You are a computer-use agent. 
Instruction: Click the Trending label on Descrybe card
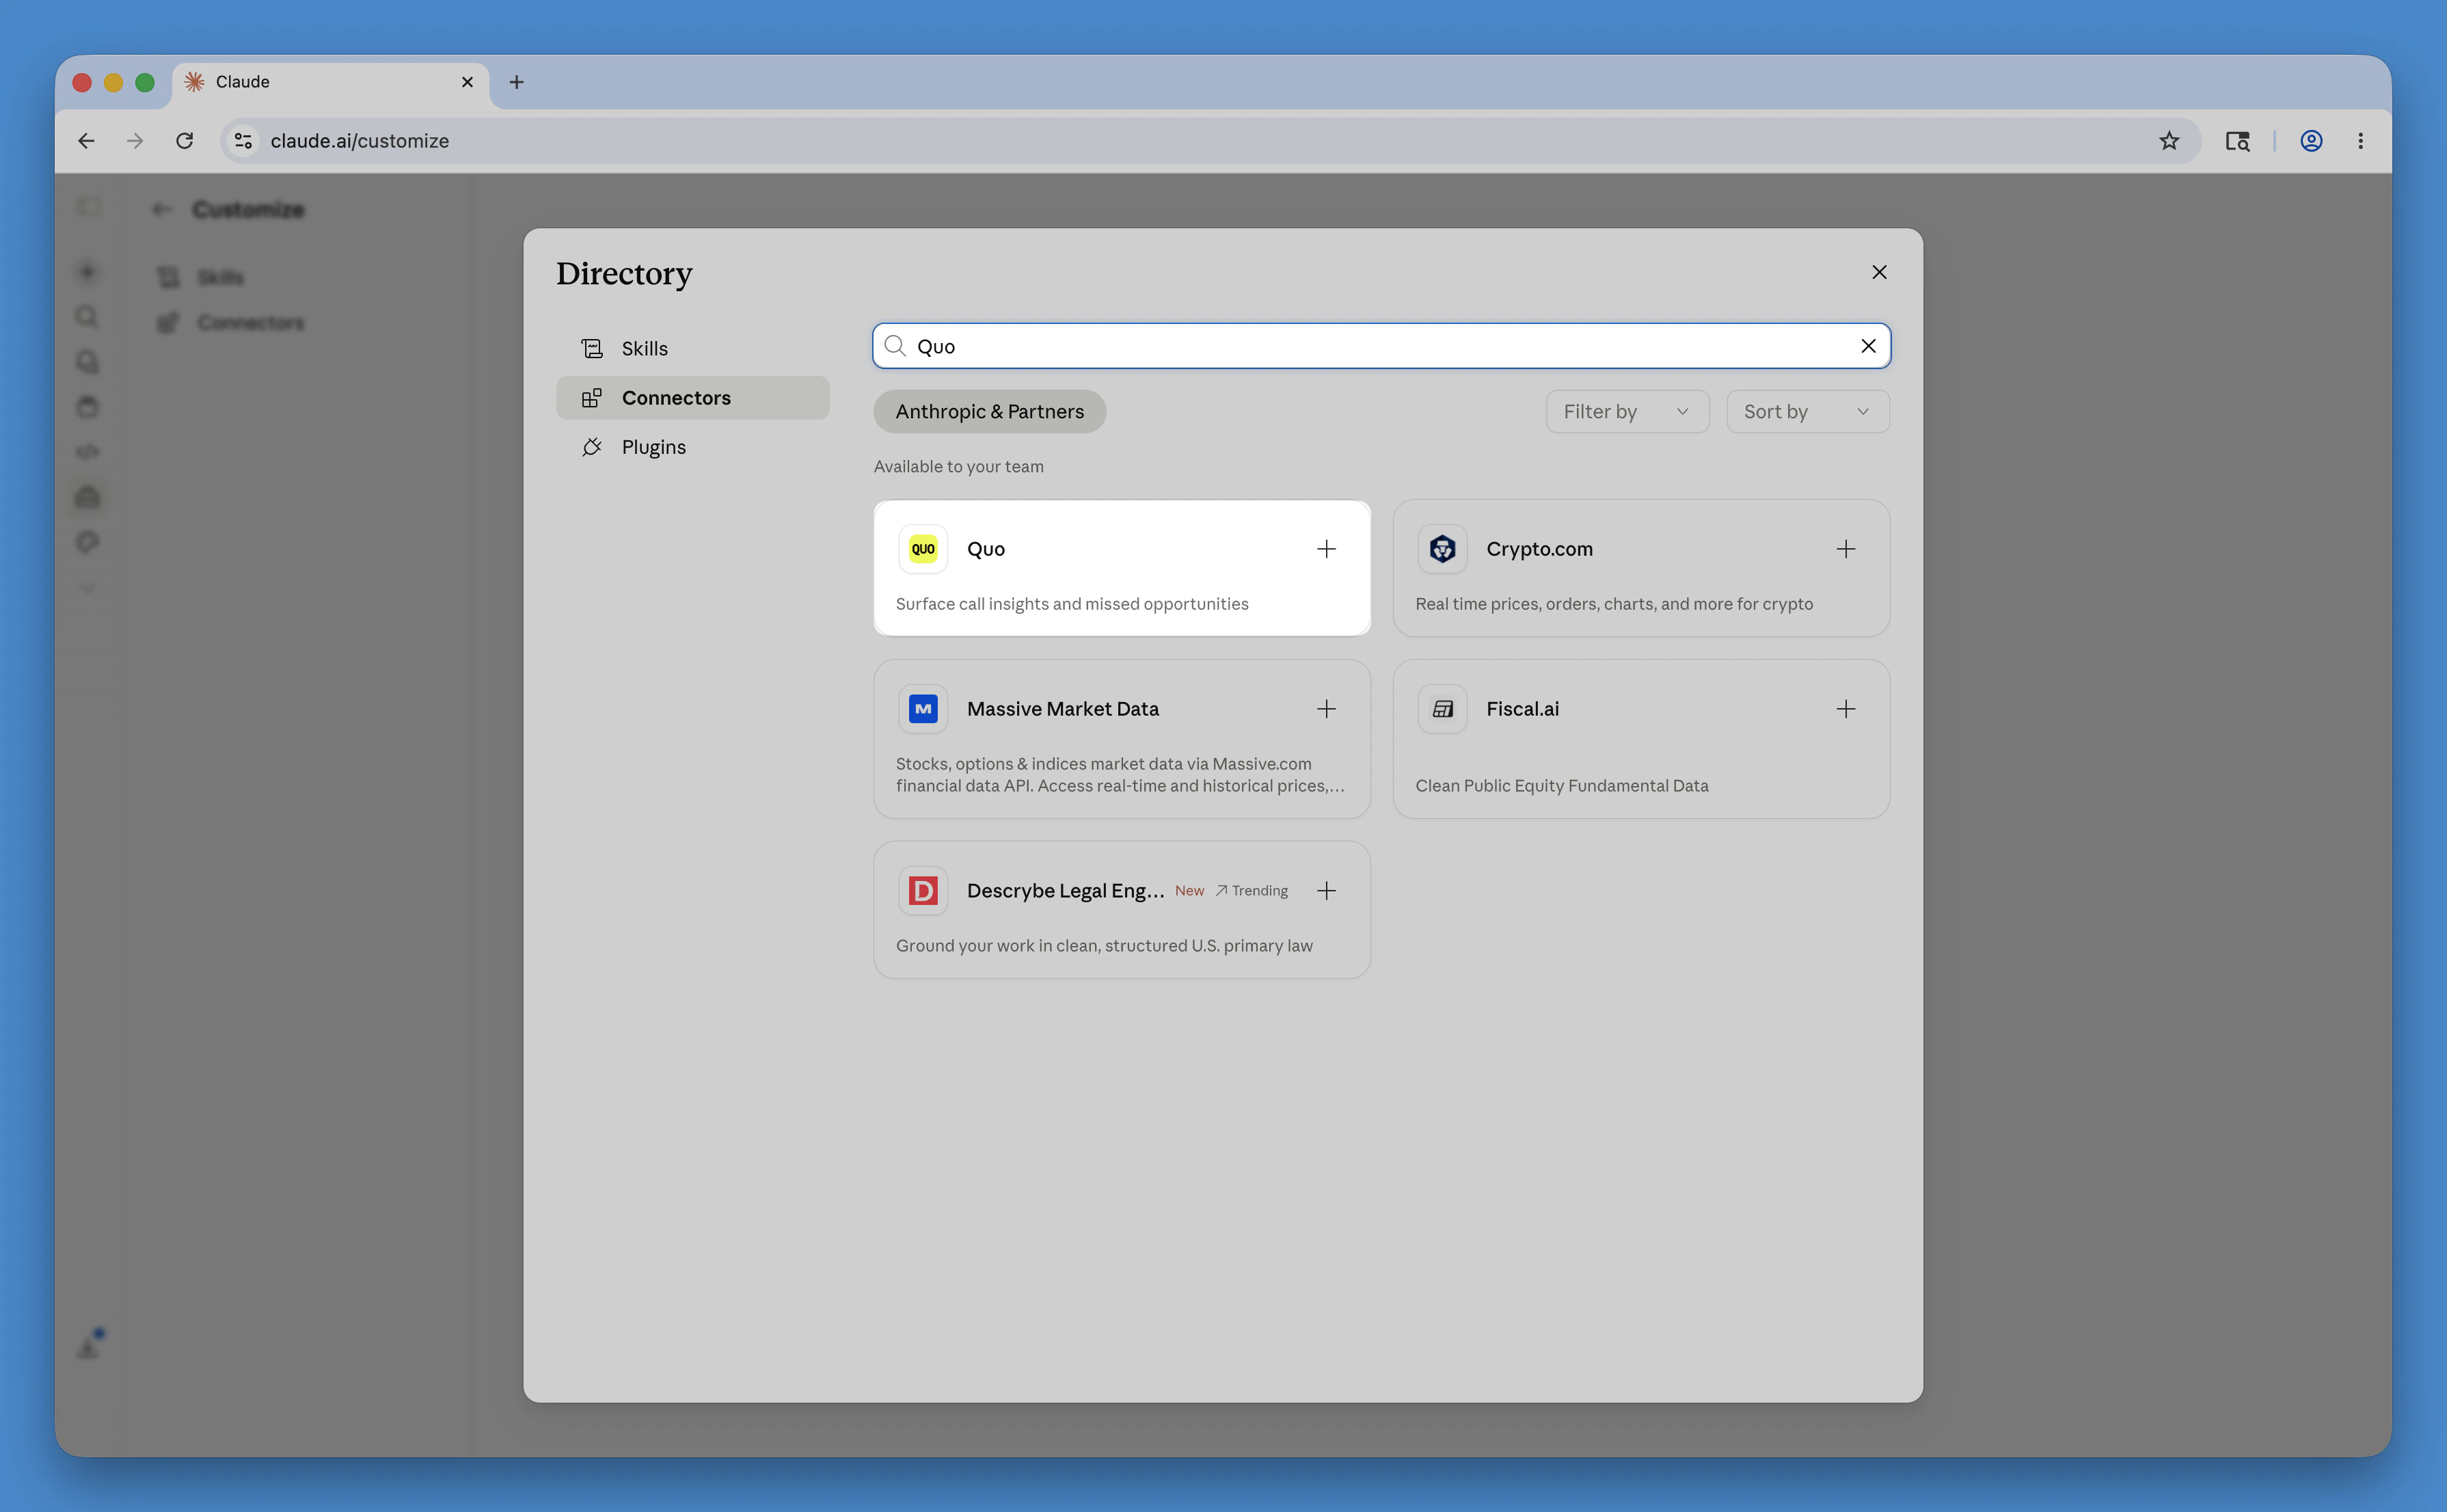[x=1252, y=891]
